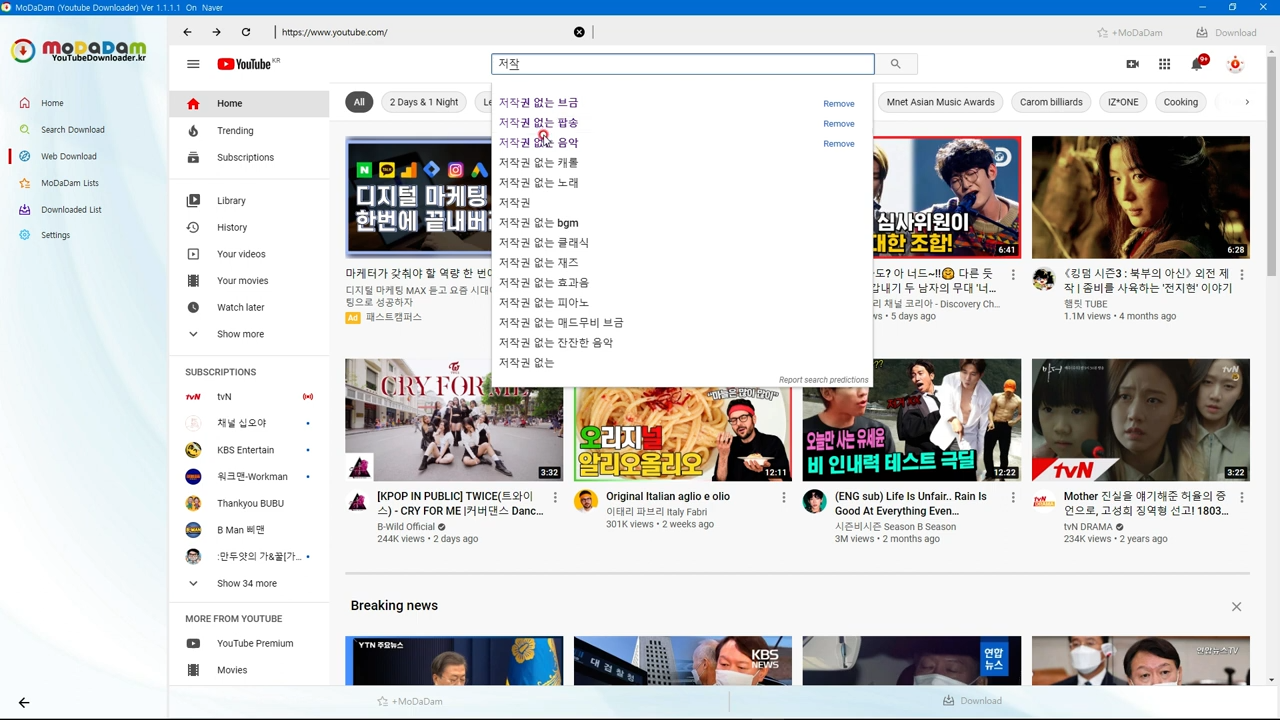
Task: Open options menu for aglio e olio video
Action: coord(784,497)
